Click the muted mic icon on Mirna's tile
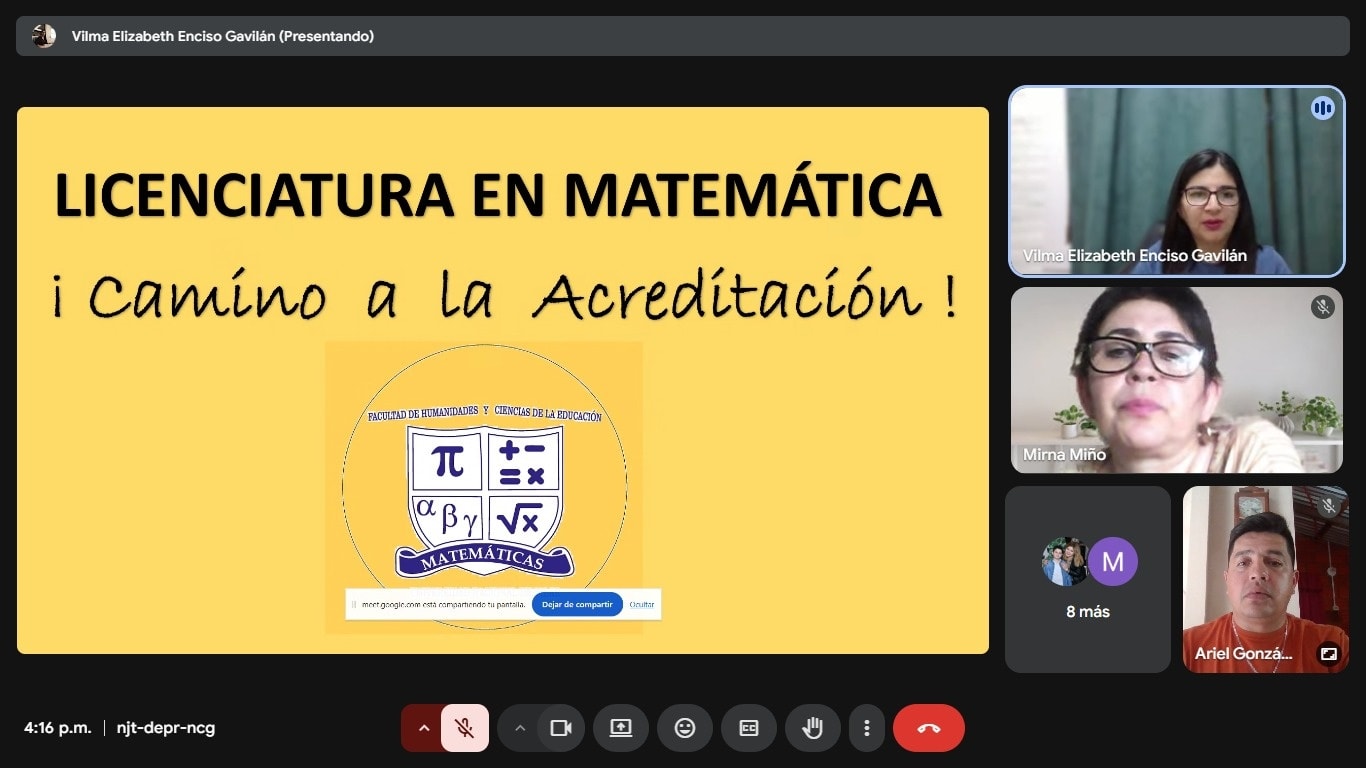The image size is (1366, 768). point(1322,307)
